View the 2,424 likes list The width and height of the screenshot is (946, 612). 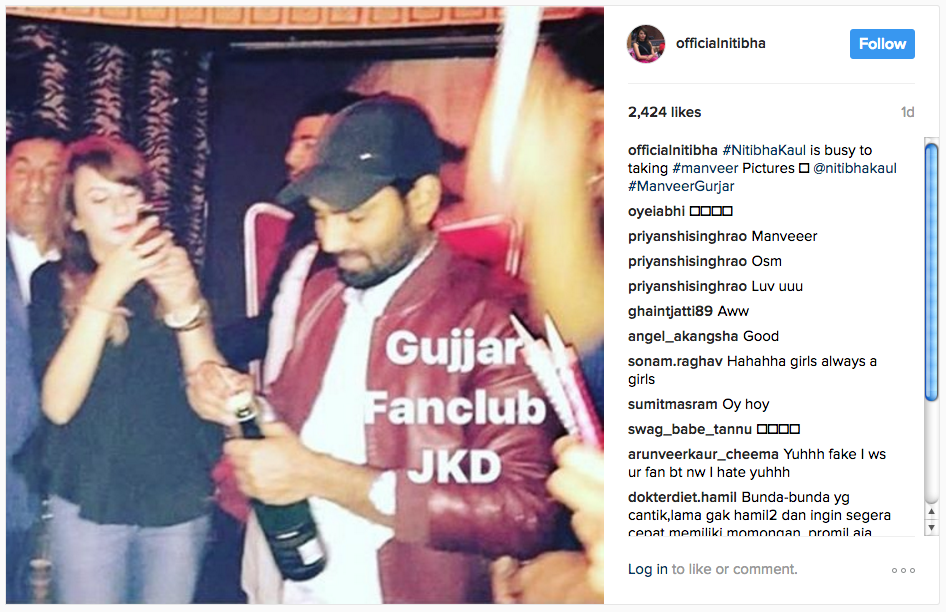(x=664, y=112)
